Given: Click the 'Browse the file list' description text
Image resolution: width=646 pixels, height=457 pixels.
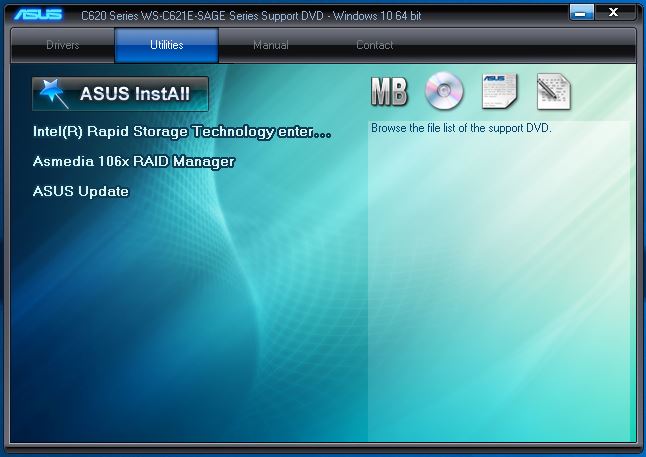Looking at the screenshot, I should coord(461,128).
